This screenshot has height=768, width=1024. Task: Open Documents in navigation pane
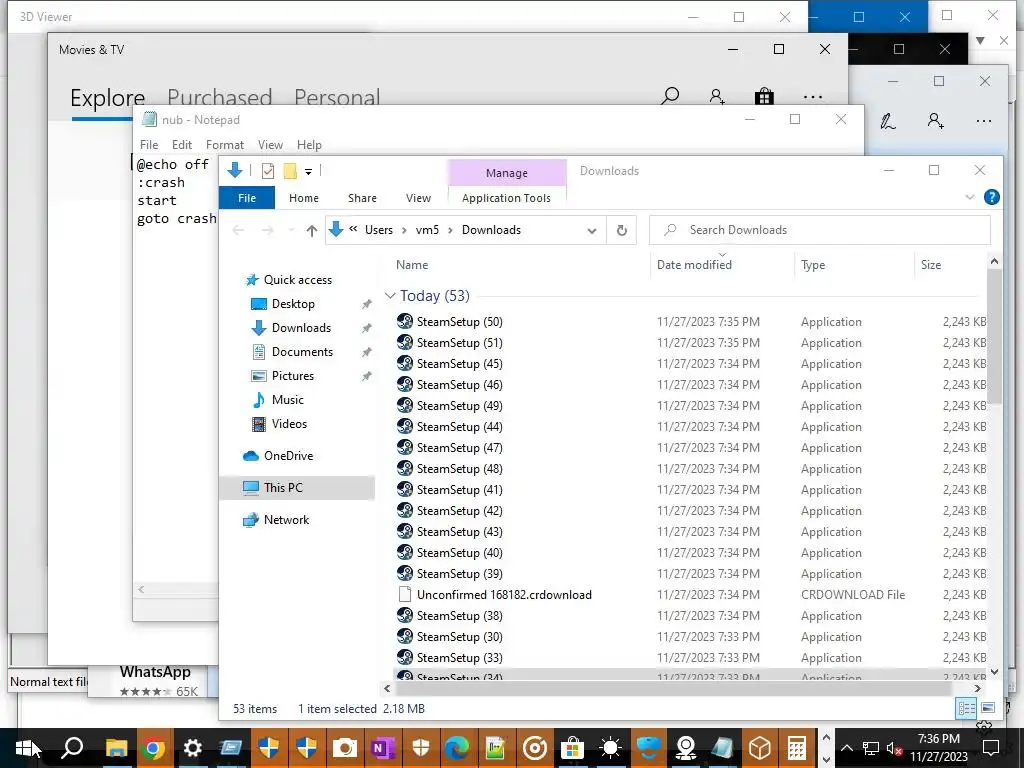pyautogui.click(x=302, y=351)
